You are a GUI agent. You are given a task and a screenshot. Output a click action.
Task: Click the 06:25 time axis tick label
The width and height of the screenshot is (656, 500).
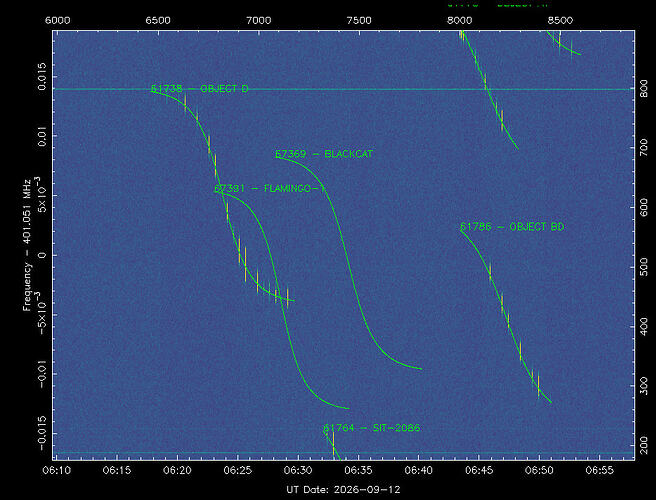tap(238, 471)
